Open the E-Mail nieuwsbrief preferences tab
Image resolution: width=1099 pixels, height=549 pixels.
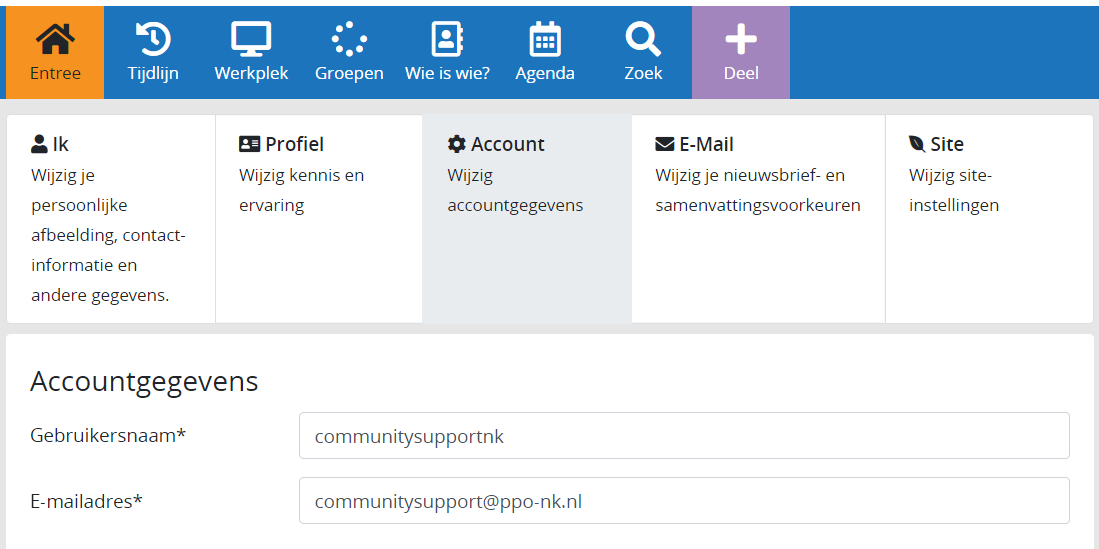point(758,219)
